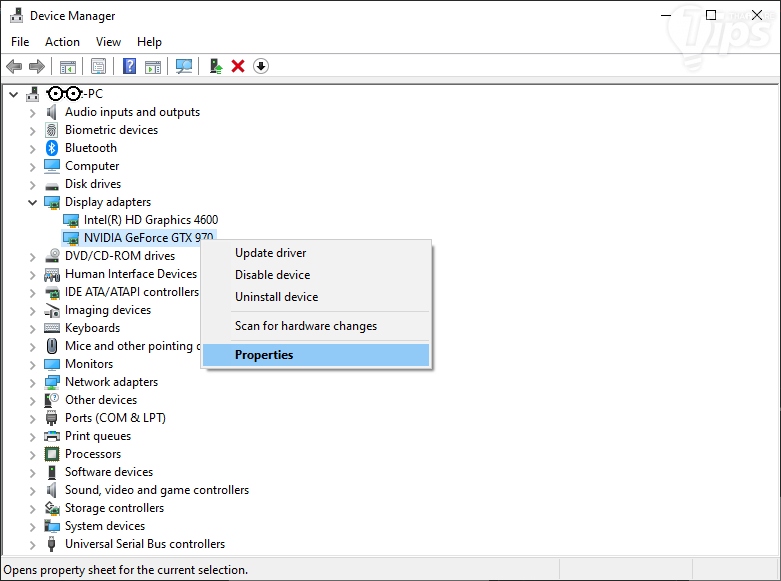This screenshot has width=781, height=581.
Task: Click the Update device driver toolbar icon
Action: tap(216, 66)
